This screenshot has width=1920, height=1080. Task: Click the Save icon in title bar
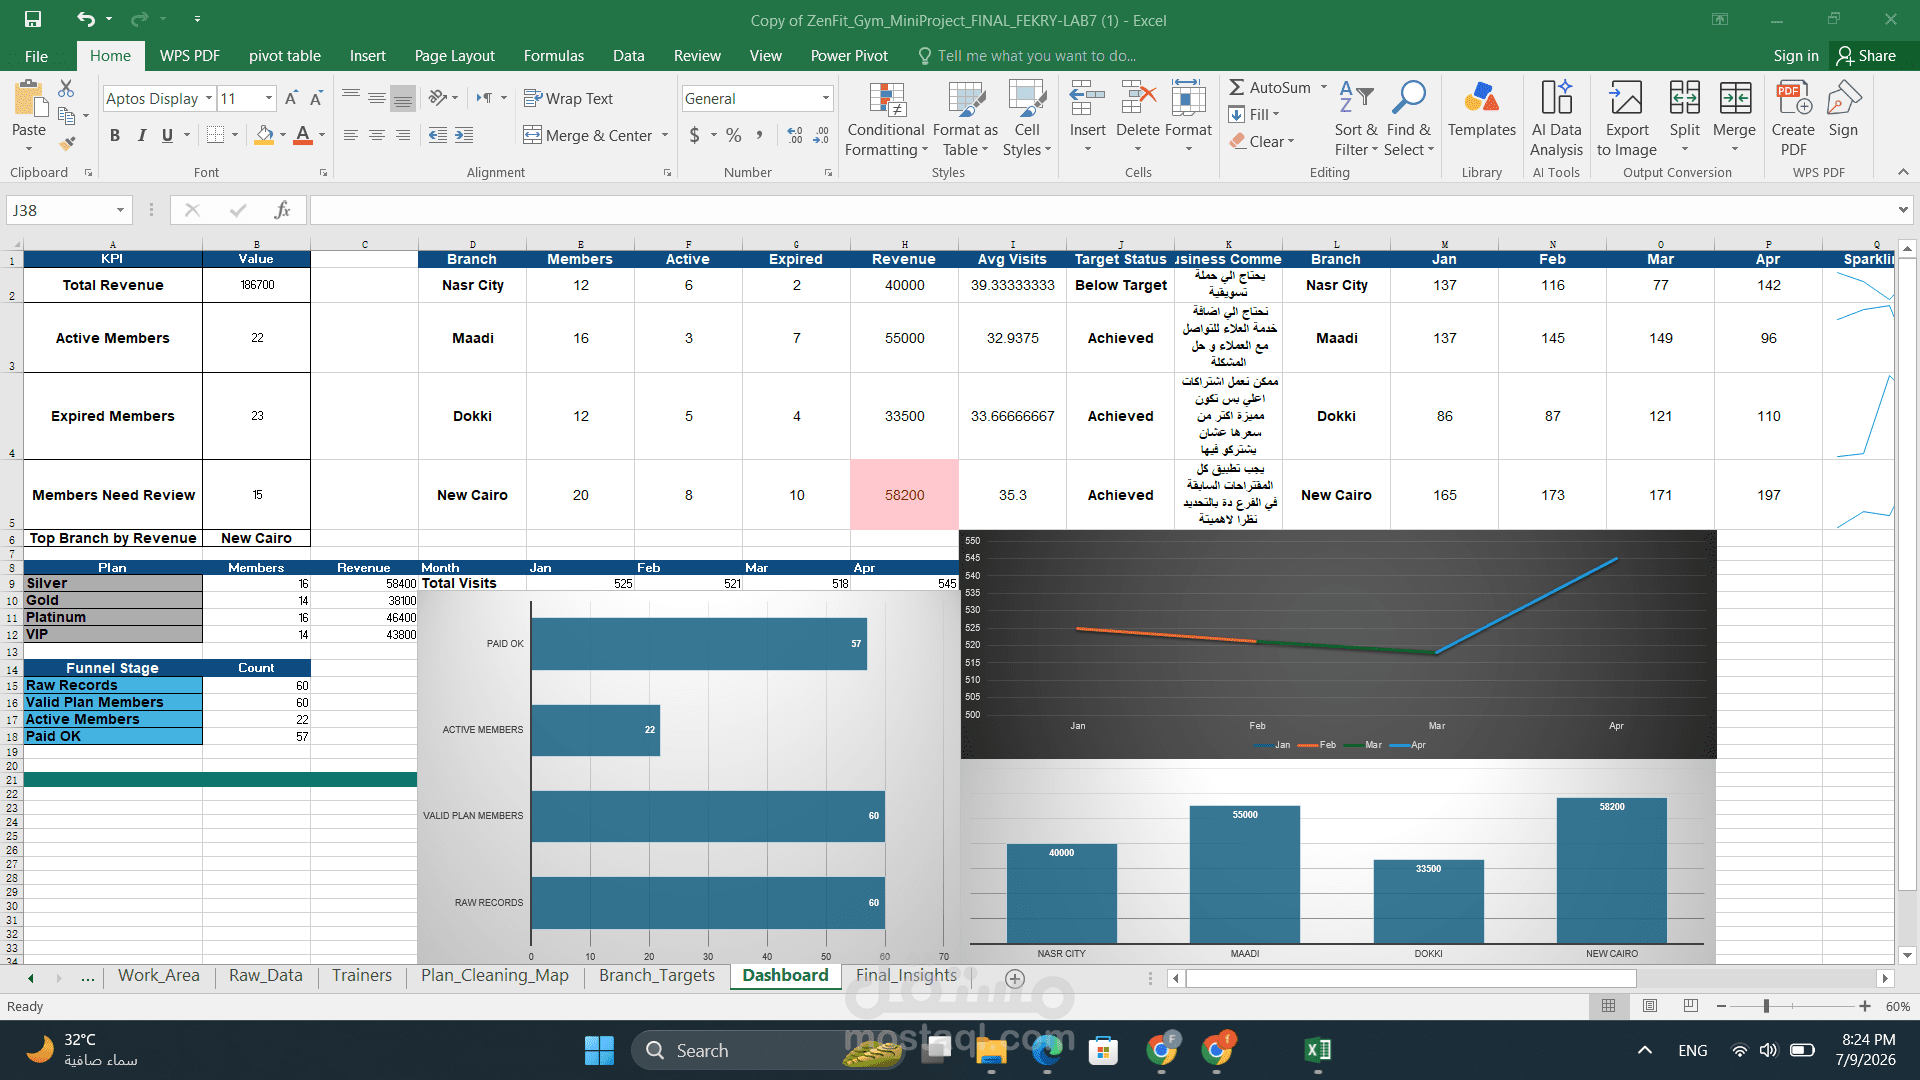tap(33, 19)
